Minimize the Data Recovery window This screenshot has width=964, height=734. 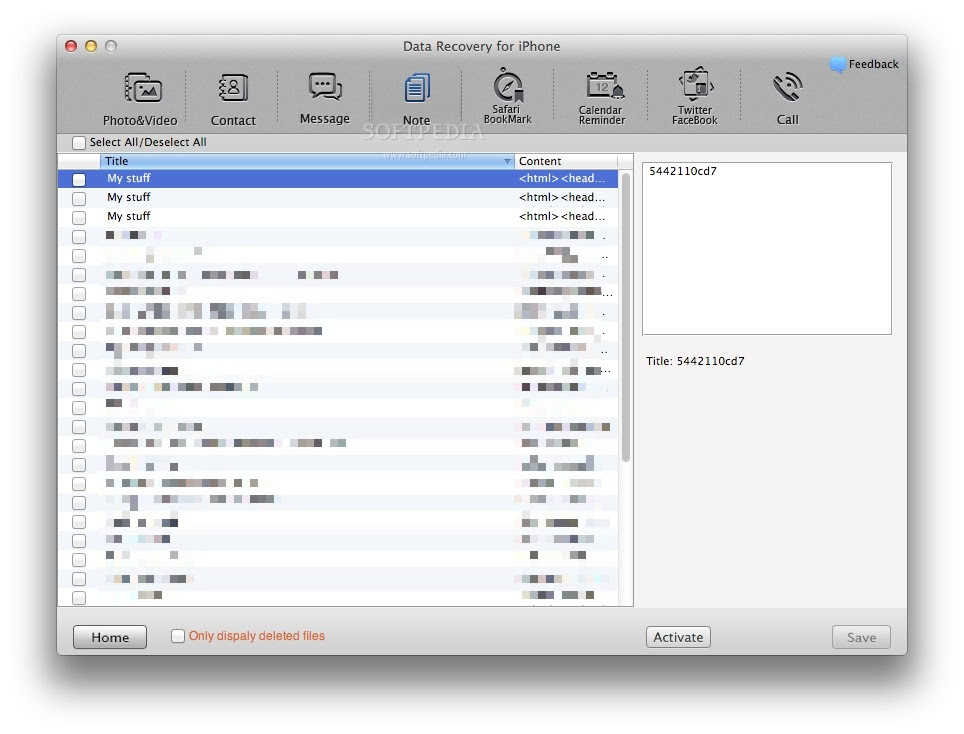coord(91,46)
